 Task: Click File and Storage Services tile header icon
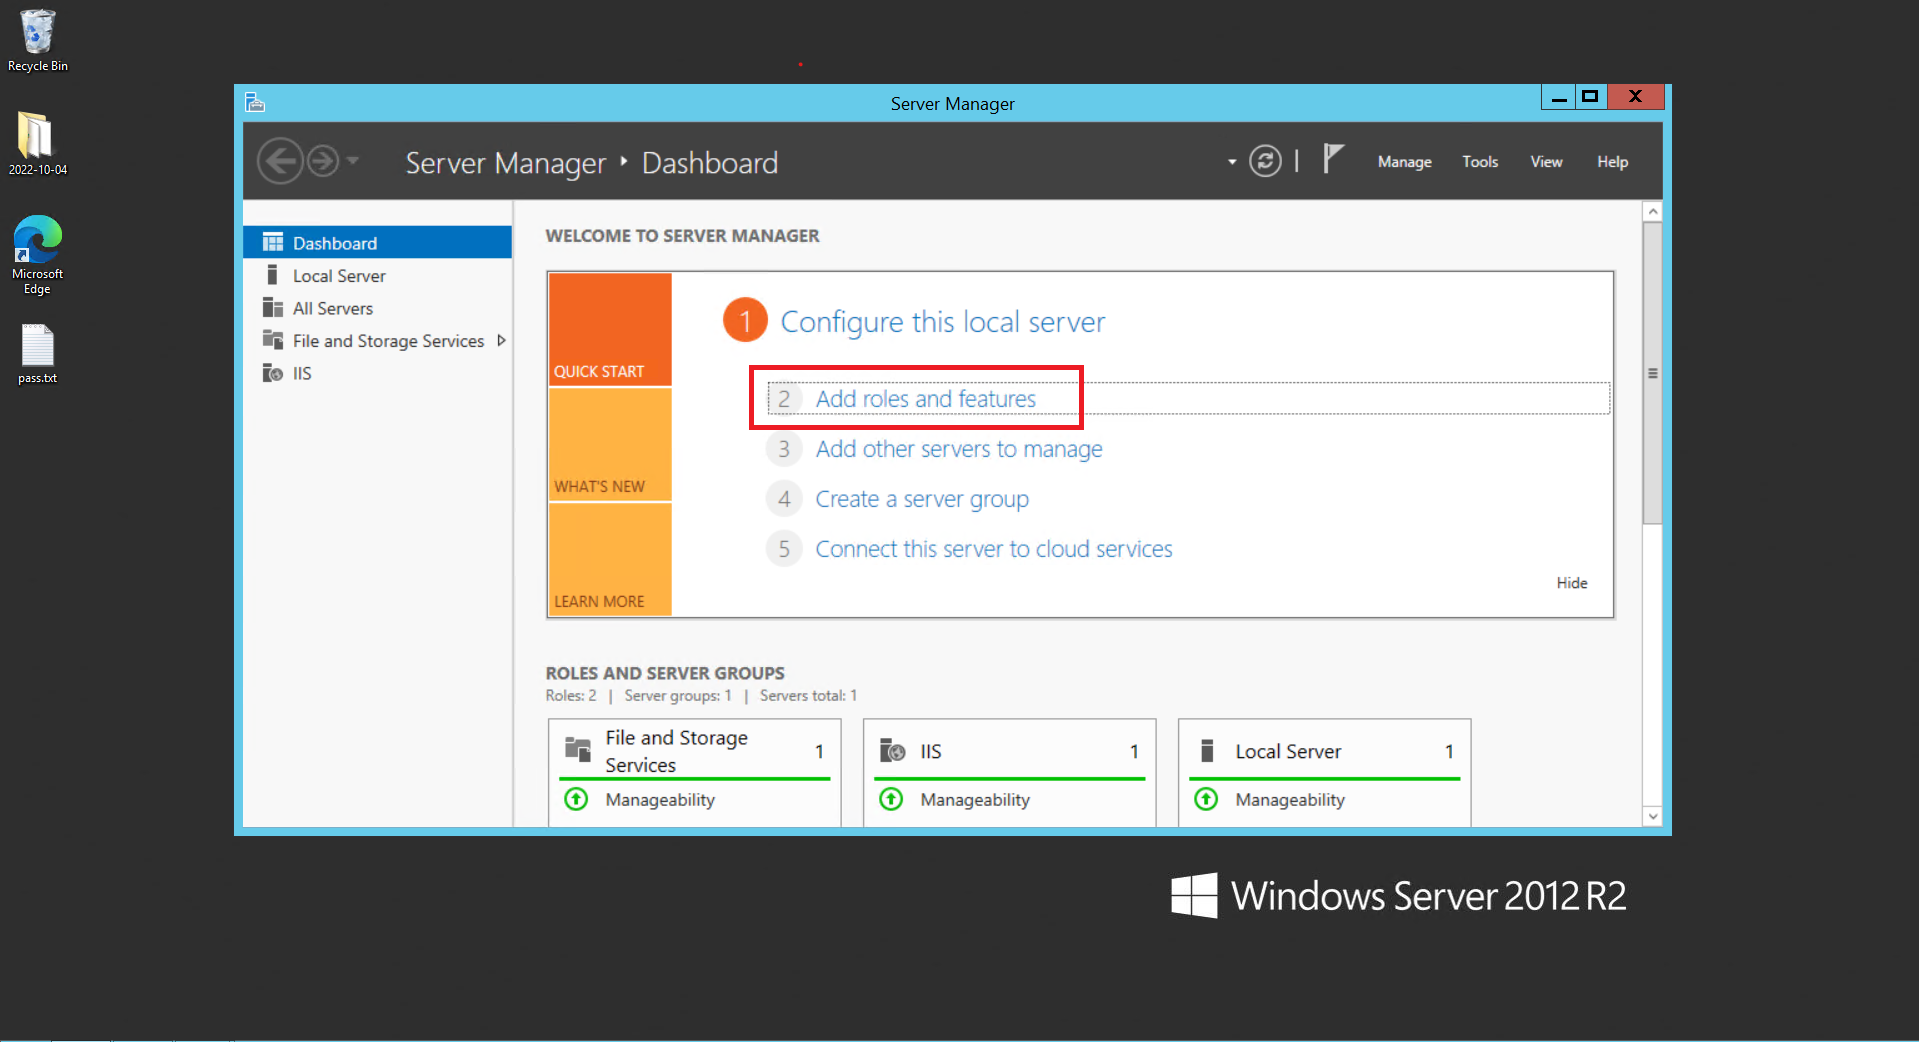point(578,749)
